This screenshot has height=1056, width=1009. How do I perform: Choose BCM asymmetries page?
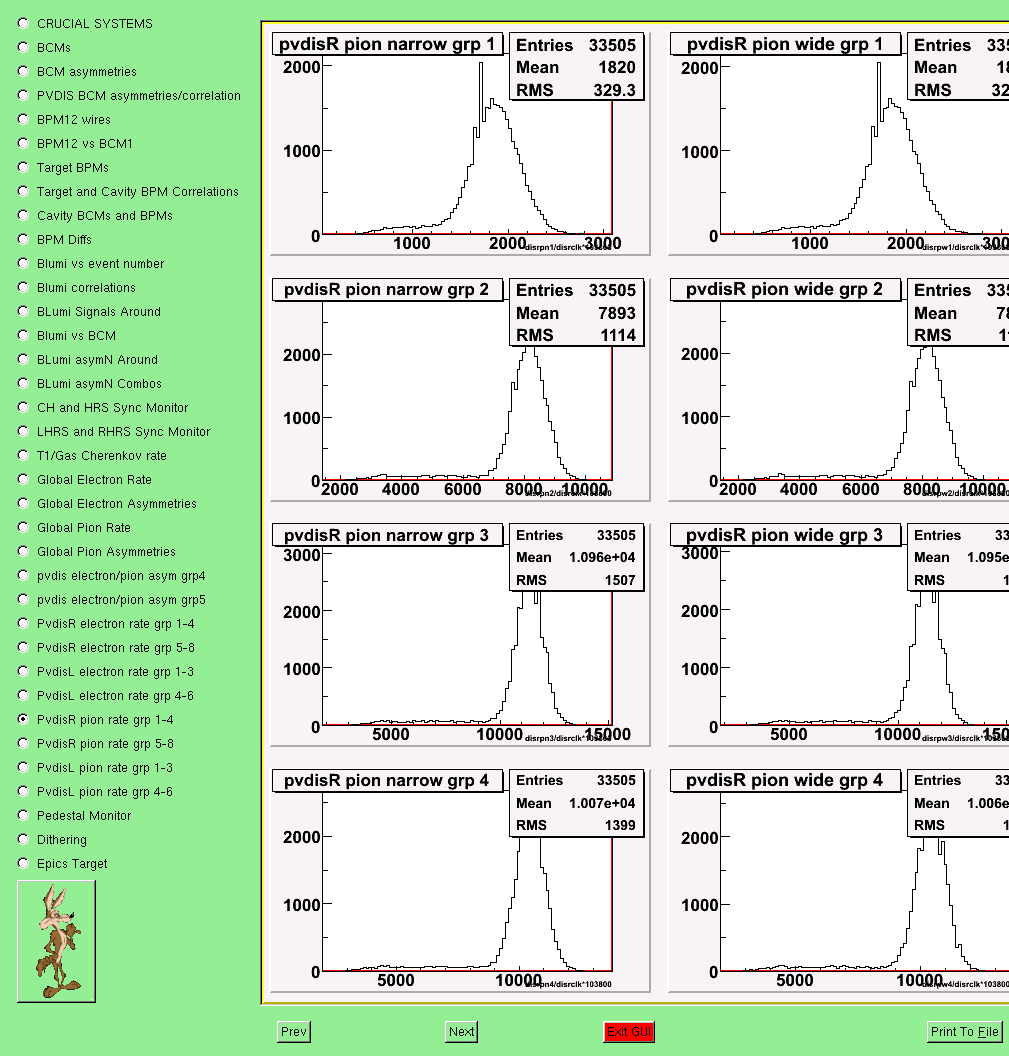click(24, 71)
